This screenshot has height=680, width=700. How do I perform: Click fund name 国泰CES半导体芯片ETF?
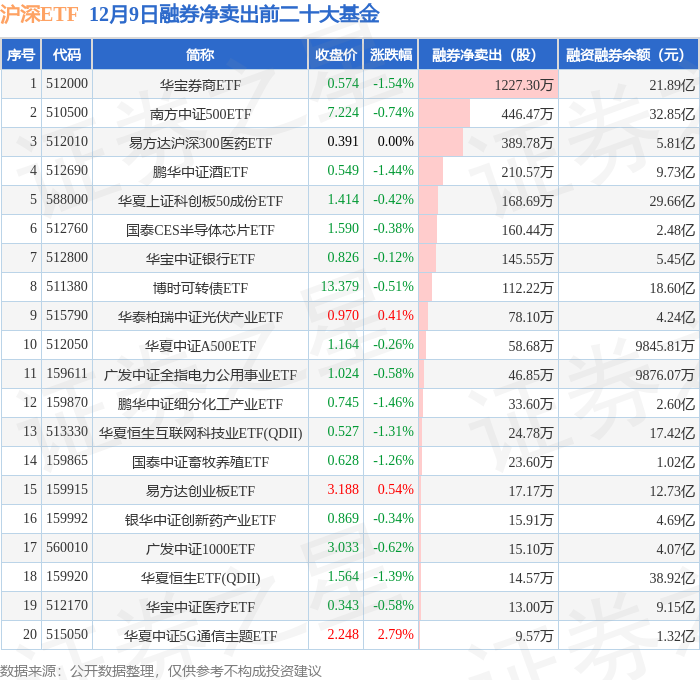(x=200, y=230)
